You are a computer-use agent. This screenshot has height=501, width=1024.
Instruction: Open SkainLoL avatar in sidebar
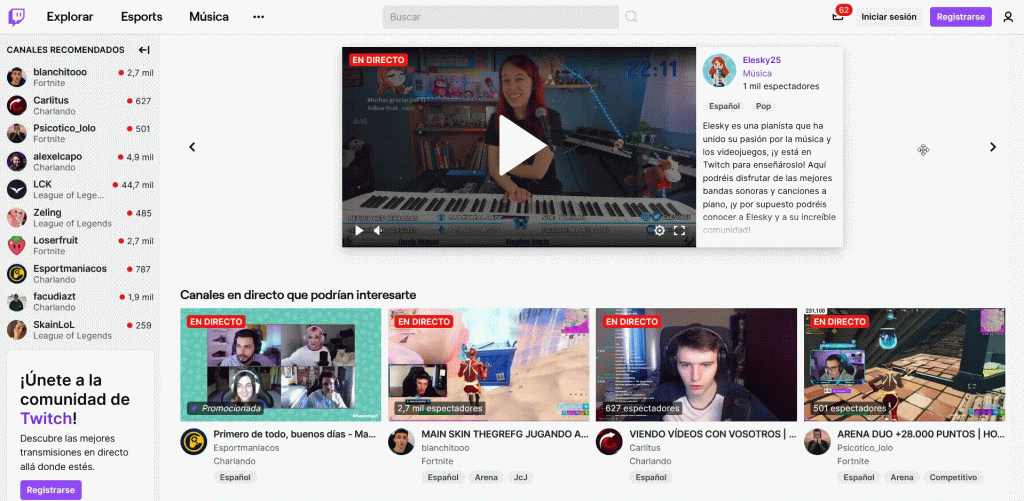16,330
